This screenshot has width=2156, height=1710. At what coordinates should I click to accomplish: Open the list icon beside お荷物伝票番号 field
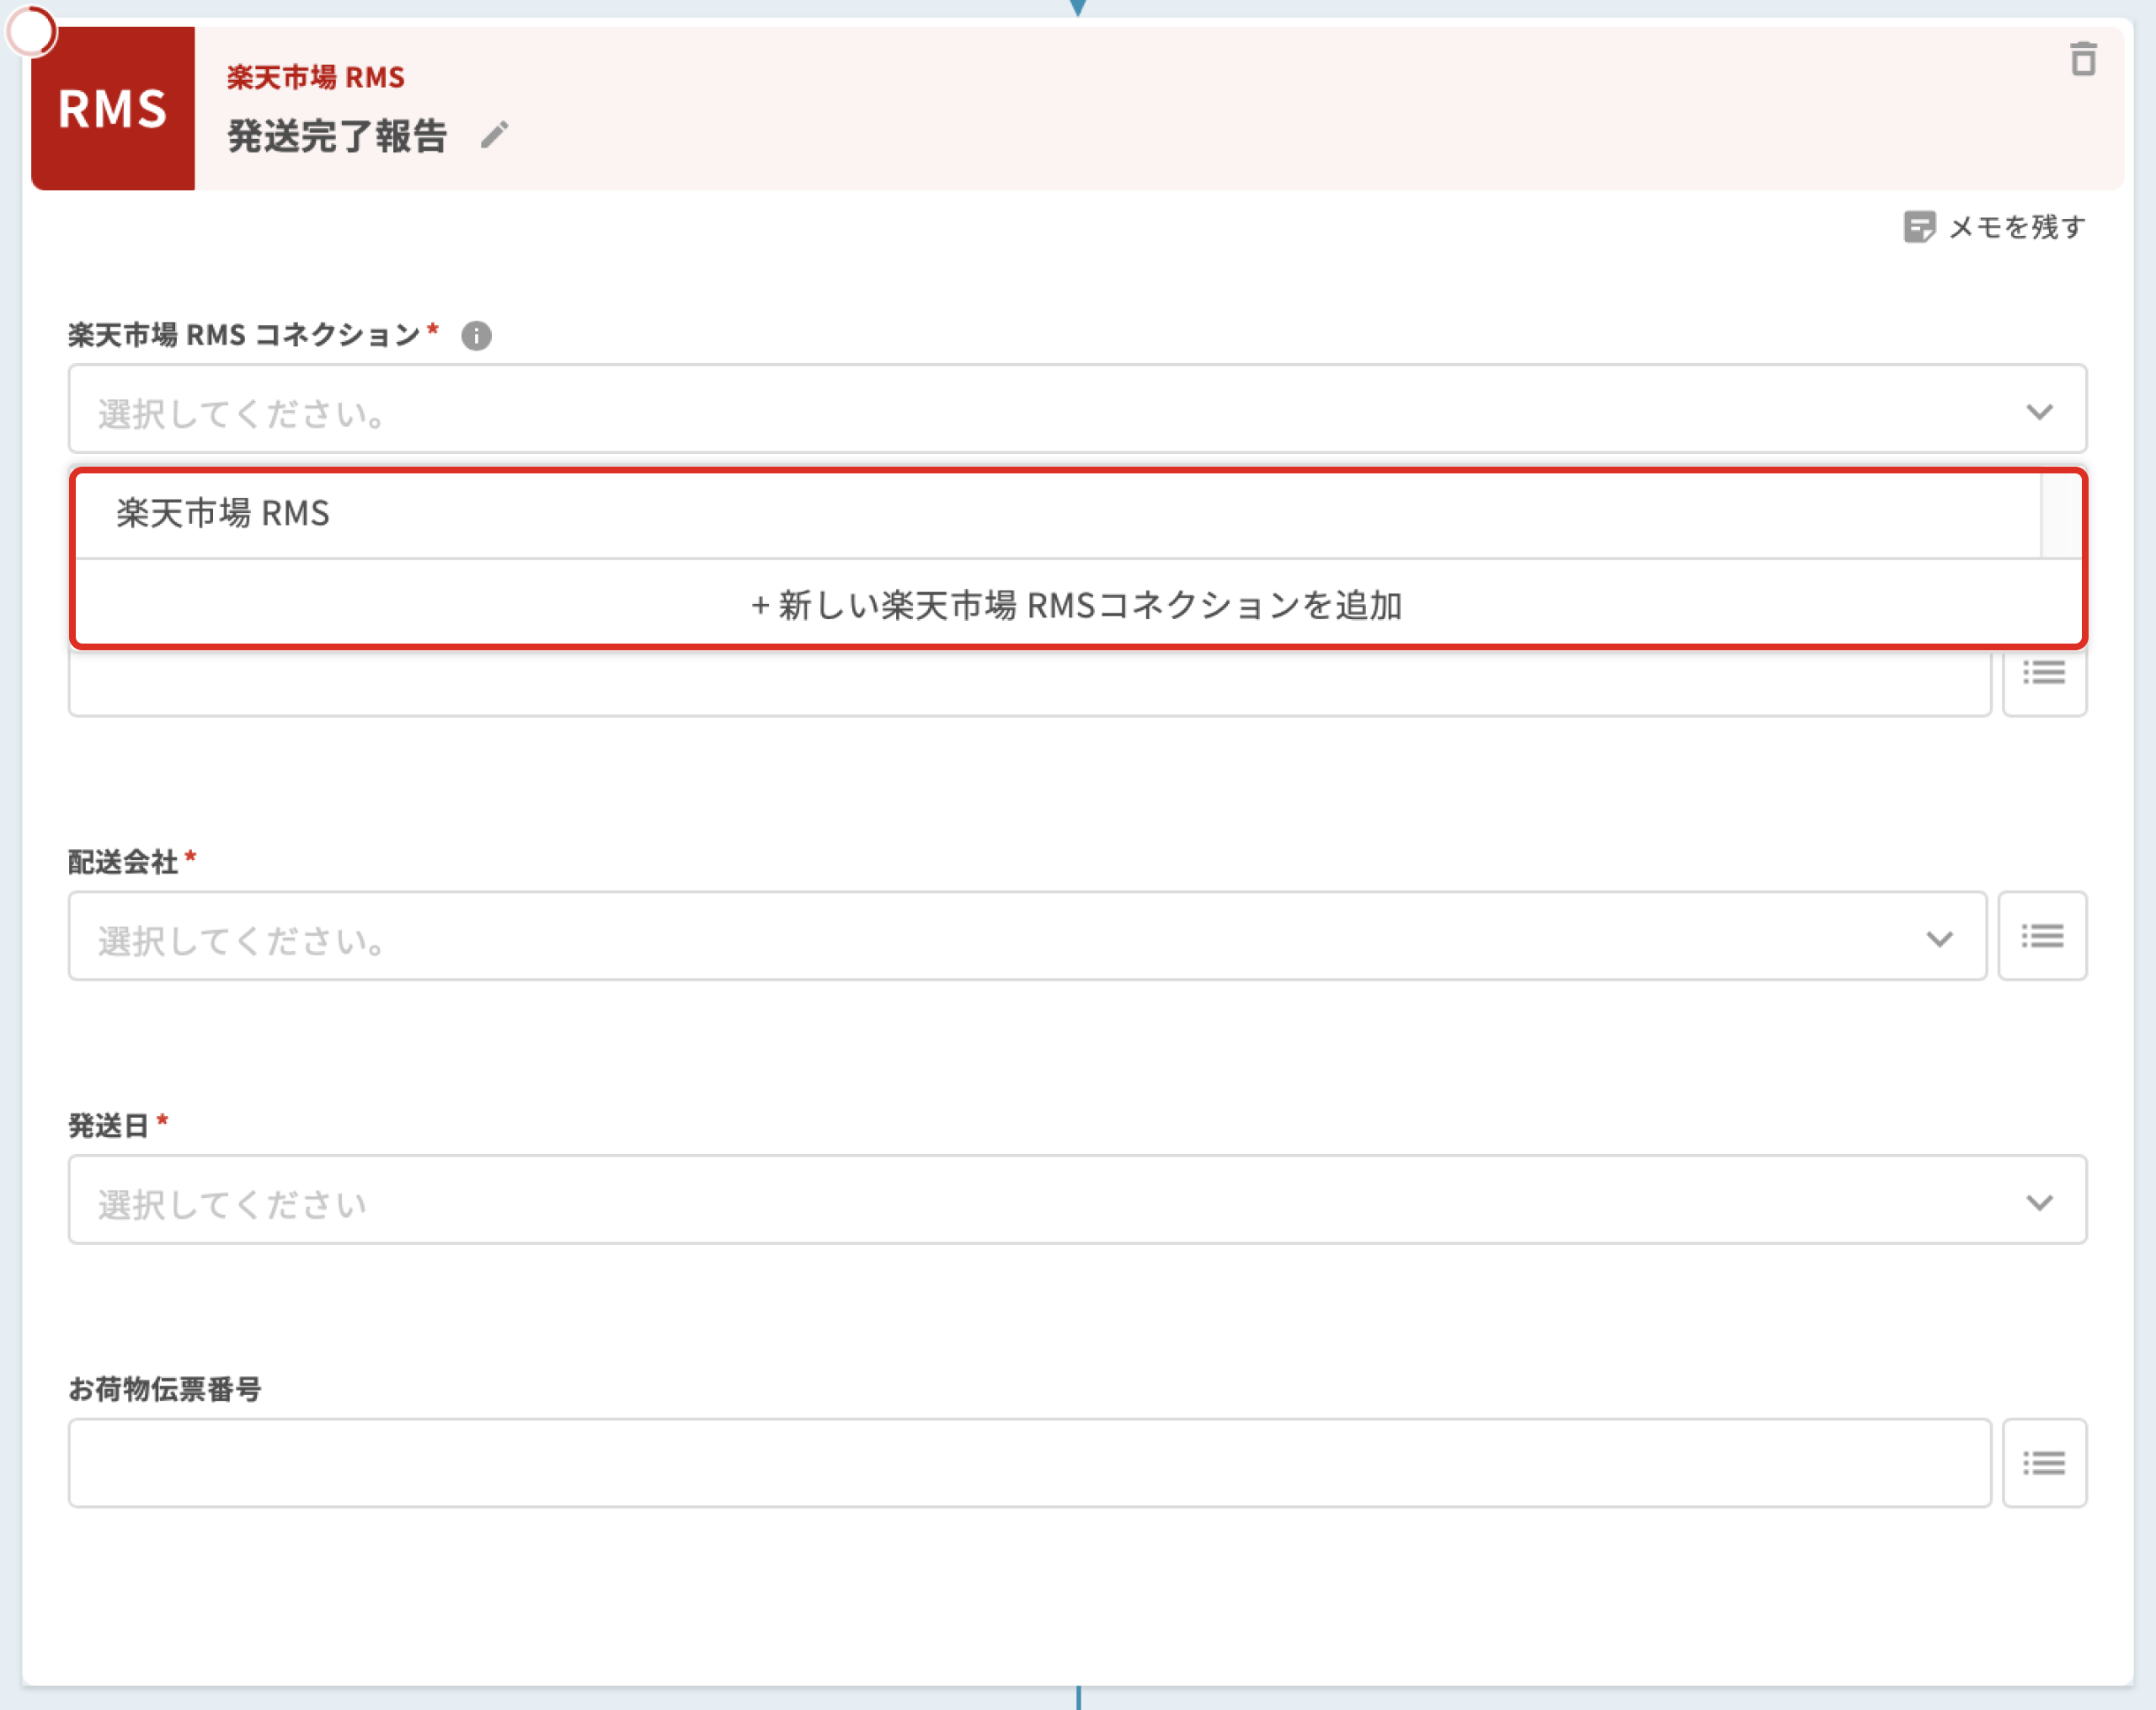coord(2043,1463)
